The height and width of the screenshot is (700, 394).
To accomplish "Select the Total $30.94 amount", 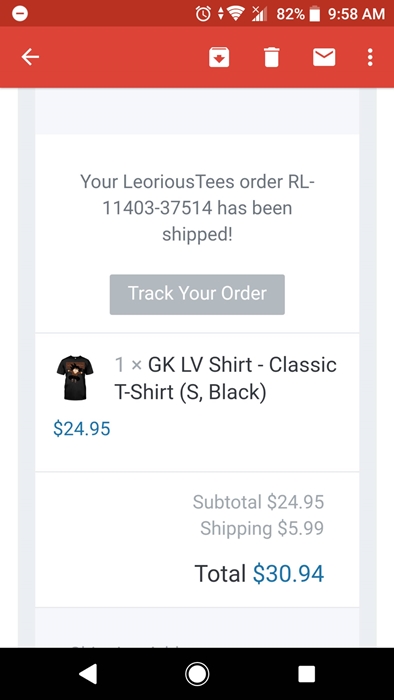I will [x=259, y=574].
